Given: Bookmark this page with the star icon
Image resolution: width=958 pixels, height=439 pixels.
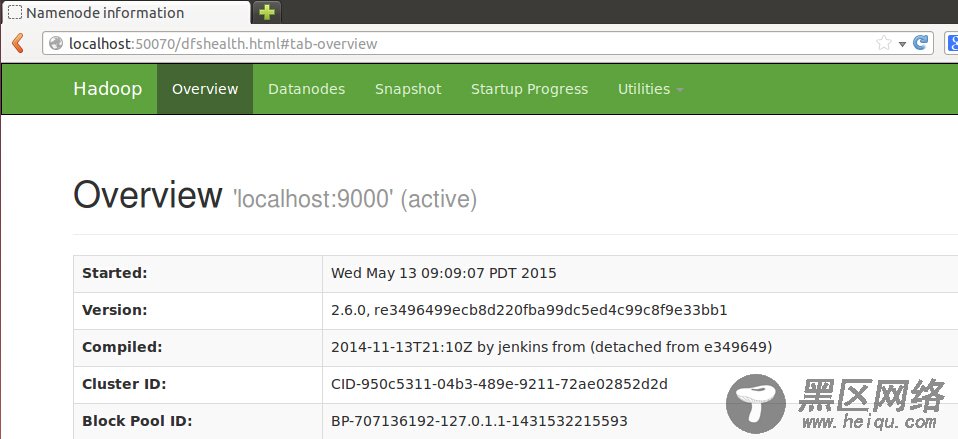Looking at the screenshot, I should click(883, 43).
